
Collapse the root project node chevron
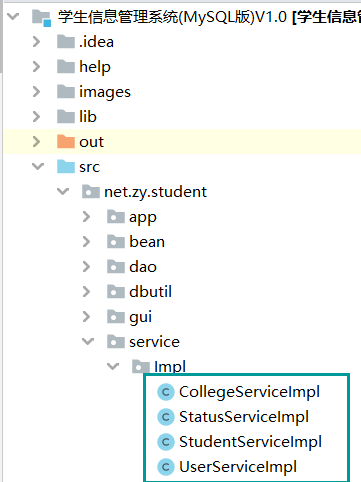tap(13, 16)
